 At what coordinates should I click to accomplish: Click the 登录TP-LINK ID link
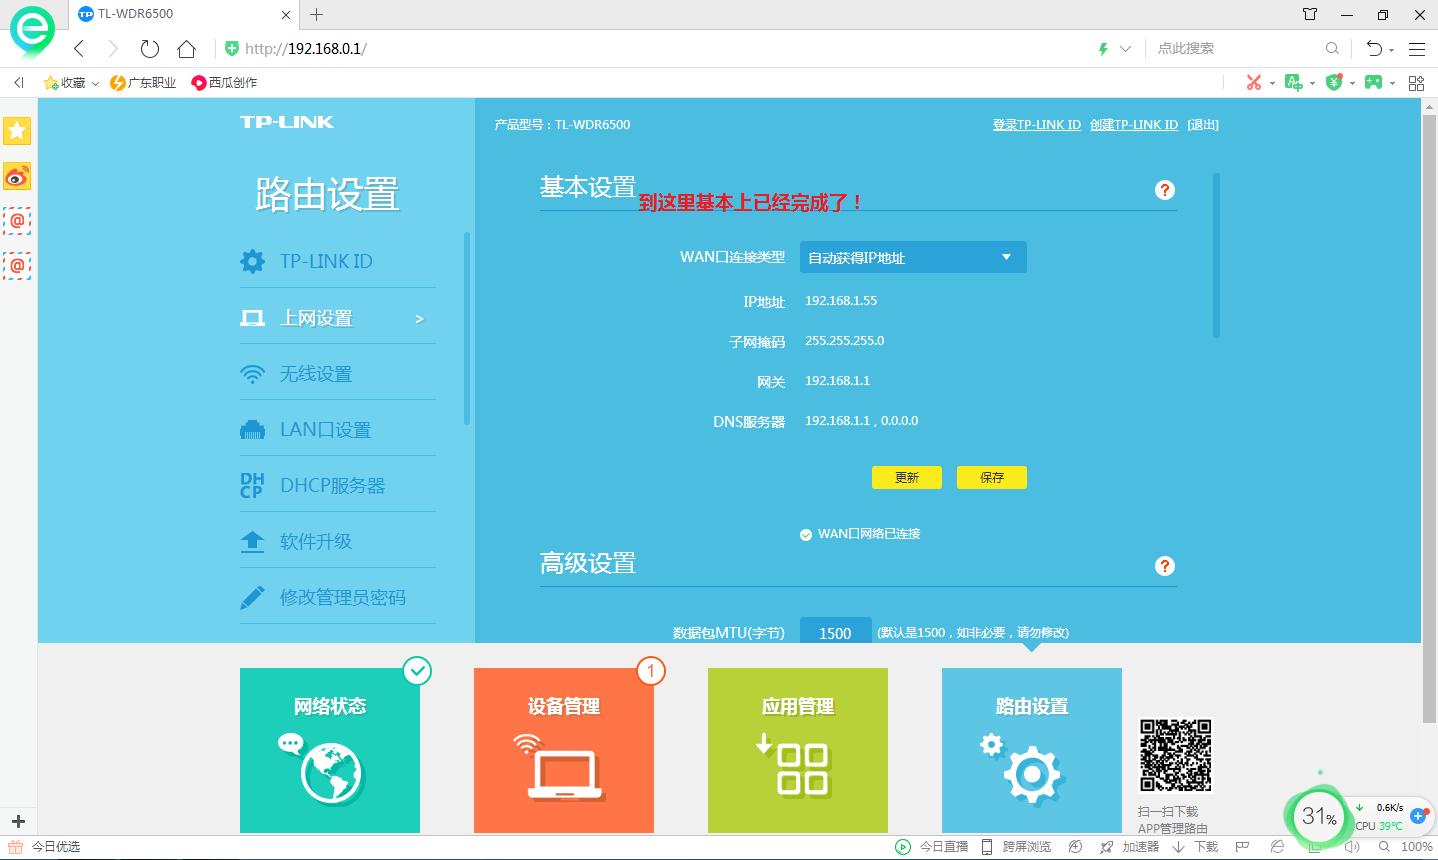(1037, 124)
